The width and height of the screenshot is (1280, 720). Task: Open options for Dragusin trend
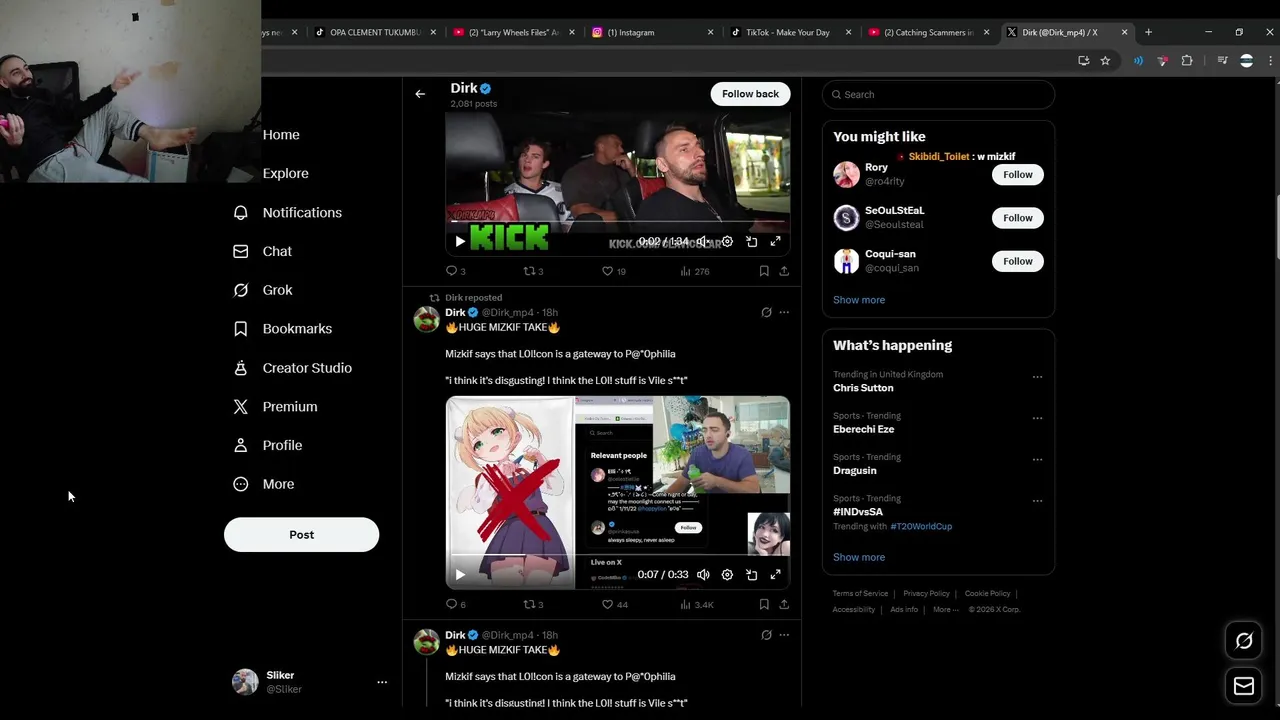click(x=1037, y=460)
